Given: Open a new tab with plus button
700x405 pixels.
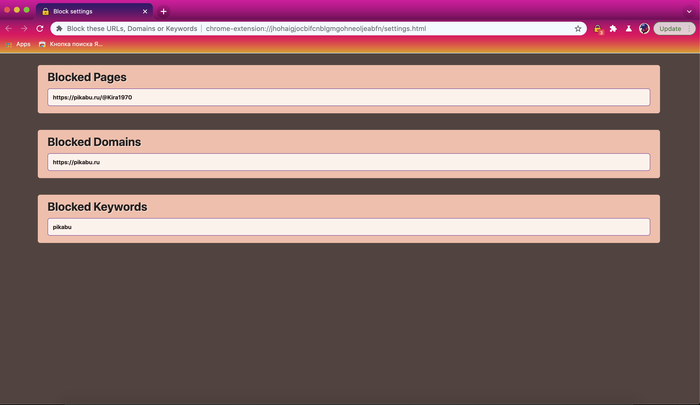Looking at the screenshot, I should (164, 11).
